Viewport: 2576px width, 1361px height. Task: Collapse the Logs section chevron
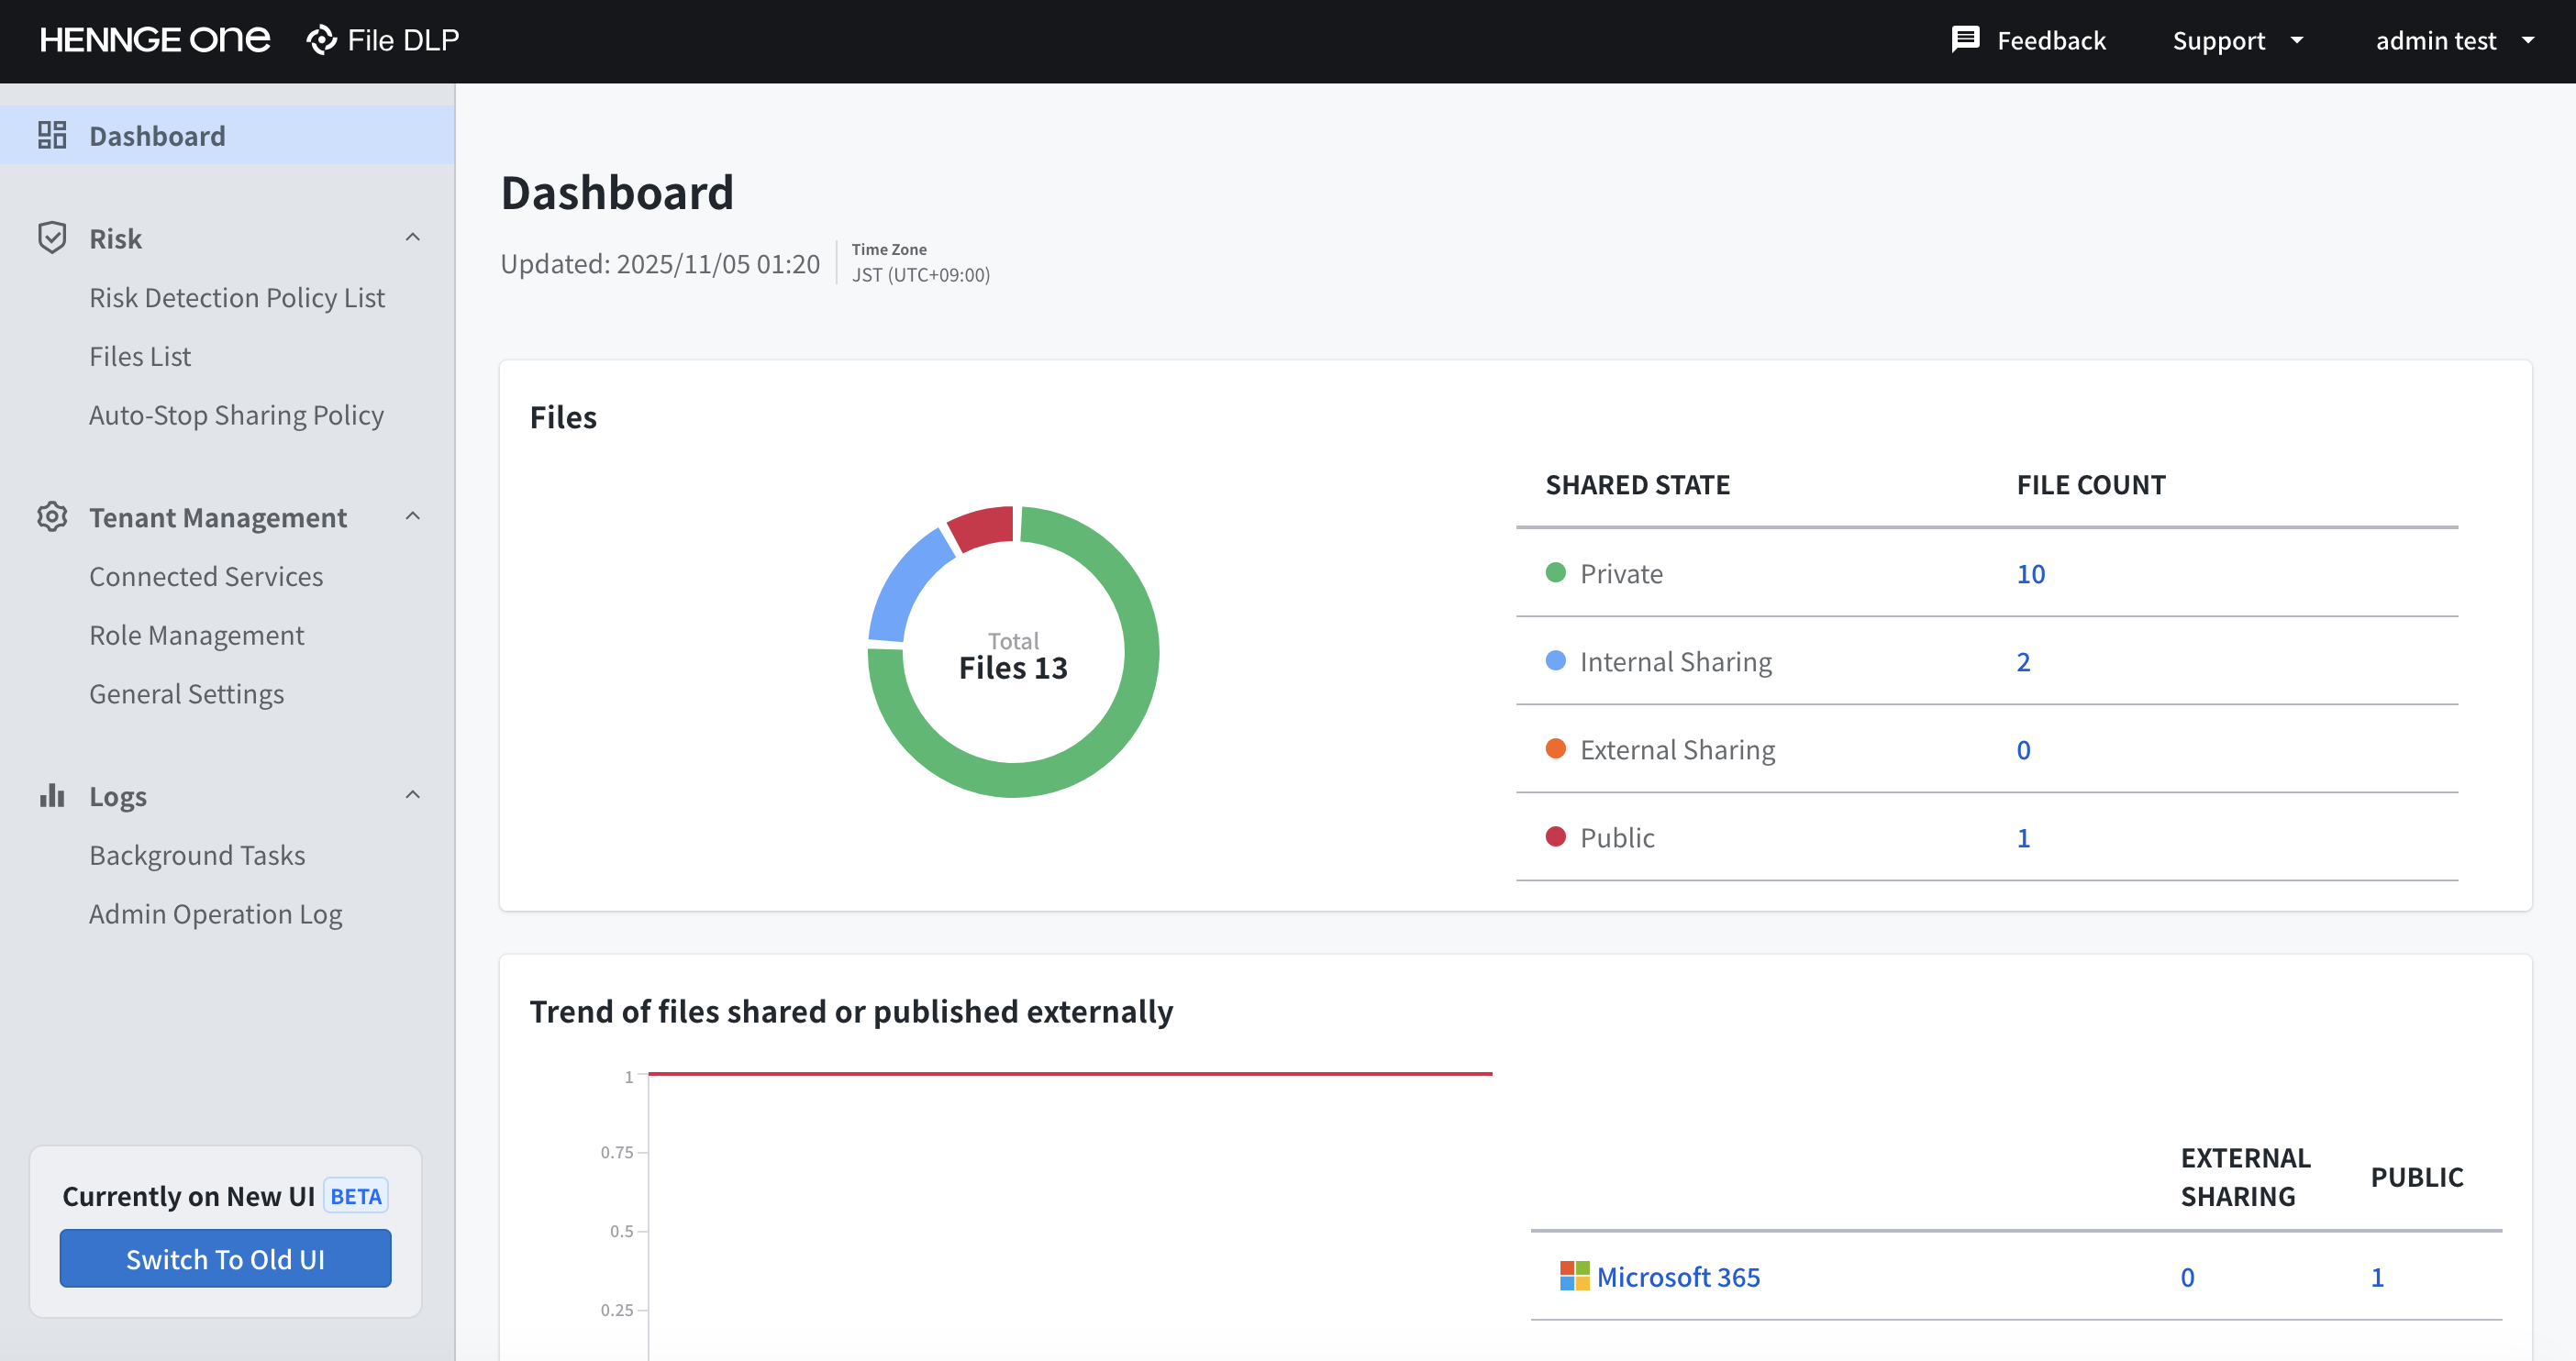[x=412, y=796]
